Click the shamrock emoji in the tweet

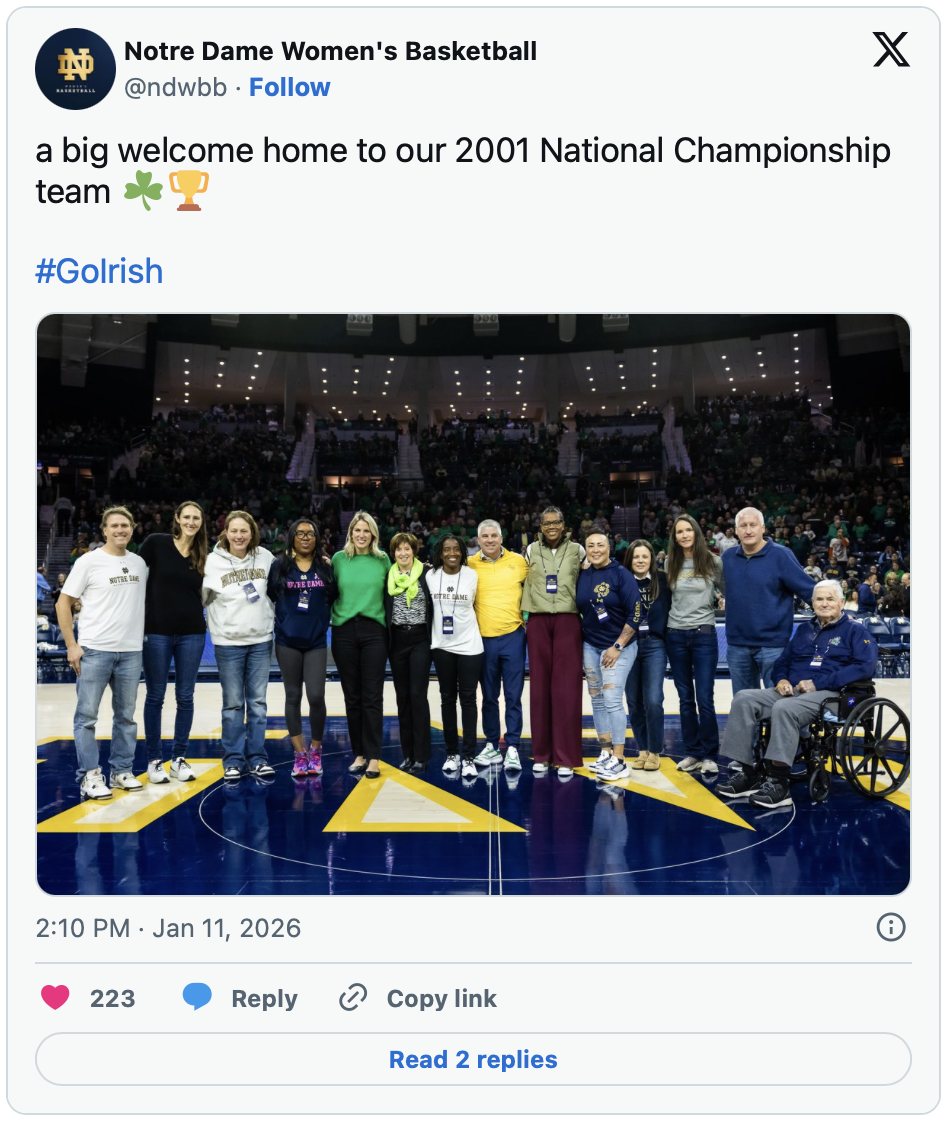click(x=143, y=191)
